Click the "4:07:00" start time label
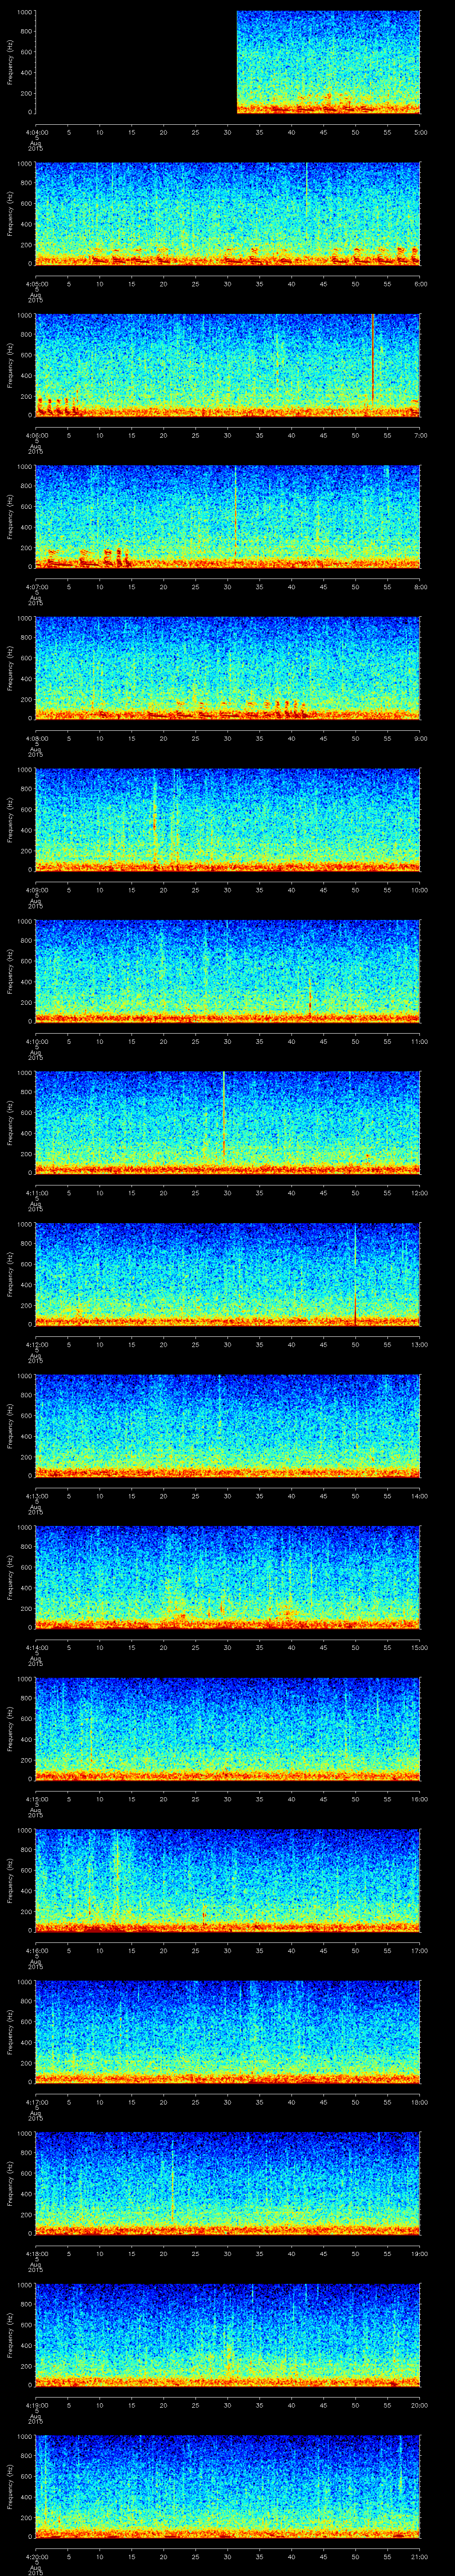Image resolution: width=455 pixels, height=2576 pixels. pyautogui.click(x=36, y=586)
